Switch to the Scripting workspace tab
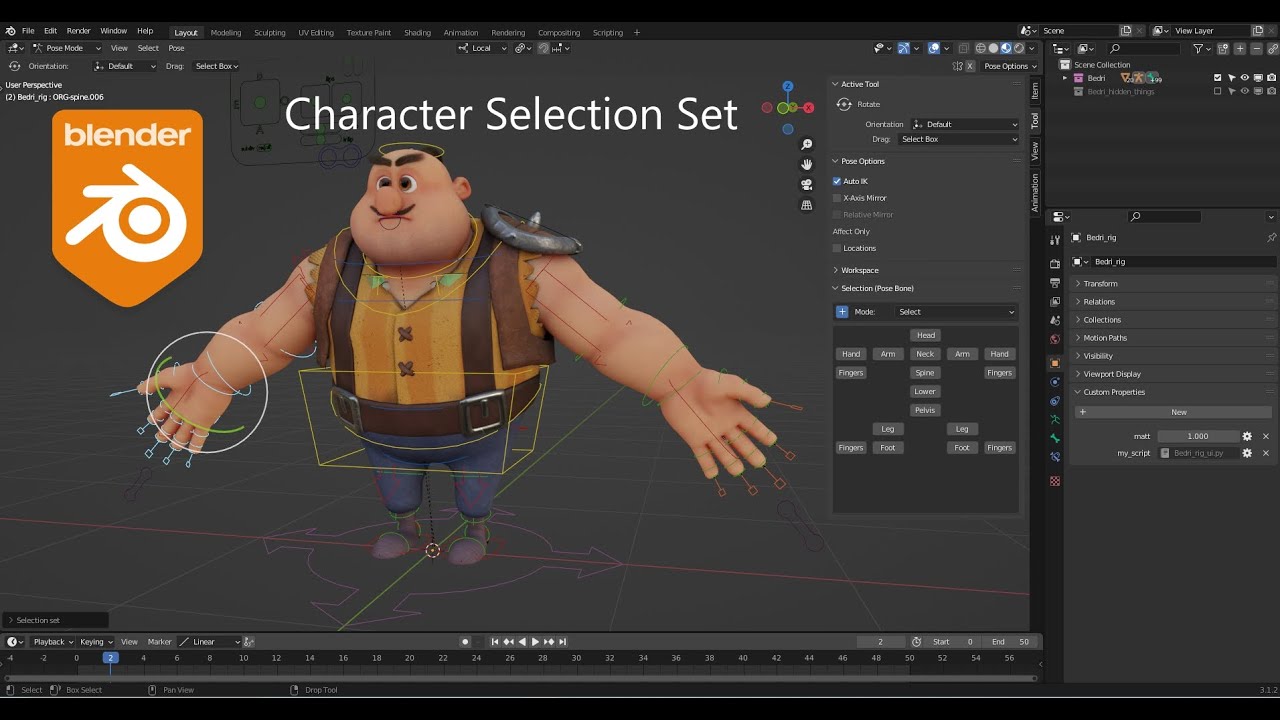This screenshot has width=1280, height=720. 607,32
